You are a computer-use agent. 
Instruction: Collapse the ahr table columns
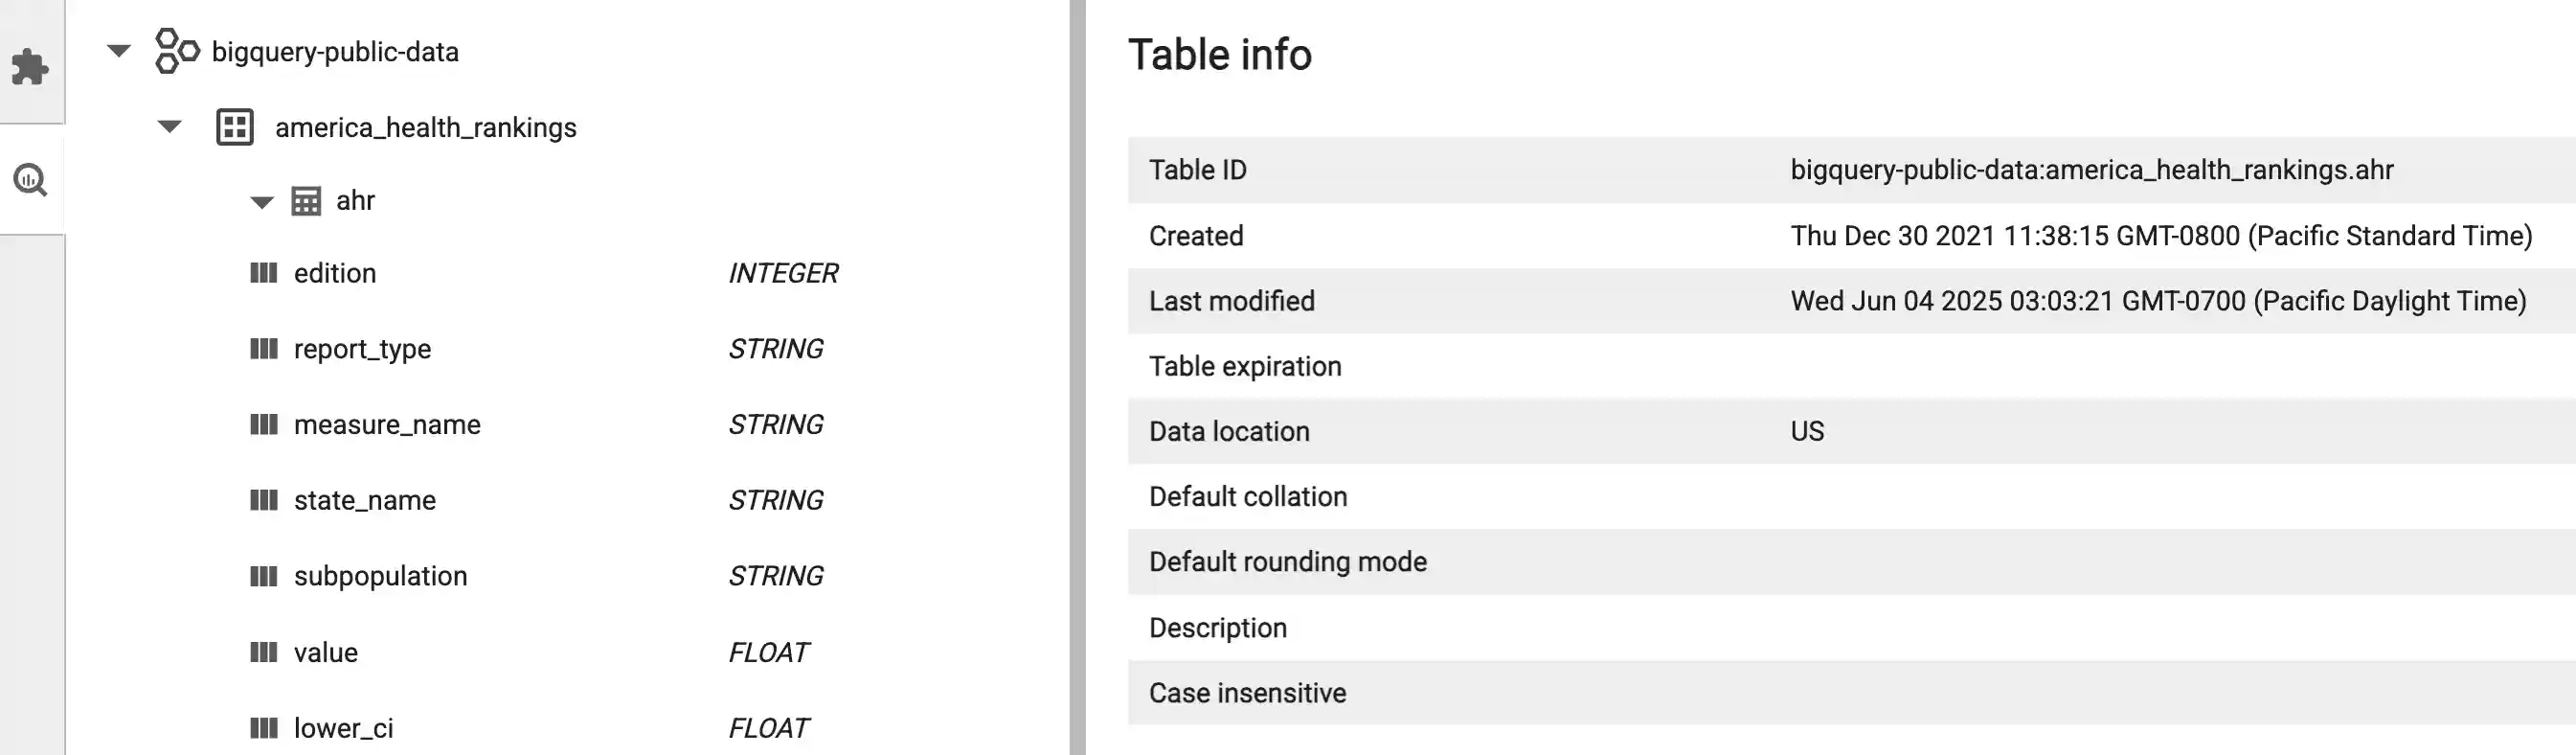click(x=262, y=202)
